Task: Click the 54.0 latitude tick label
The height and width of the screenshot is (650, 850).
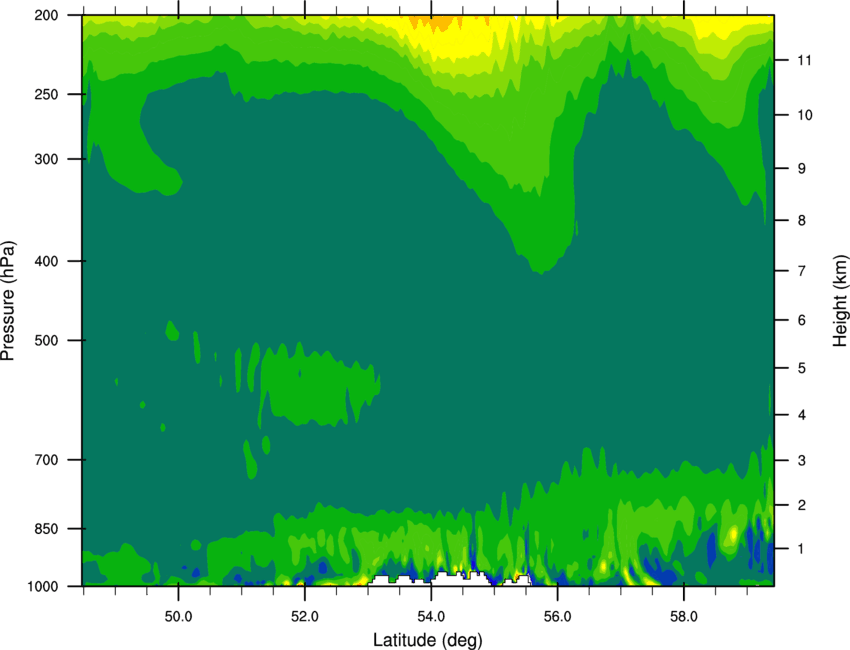Action: (x=431, y=617)
